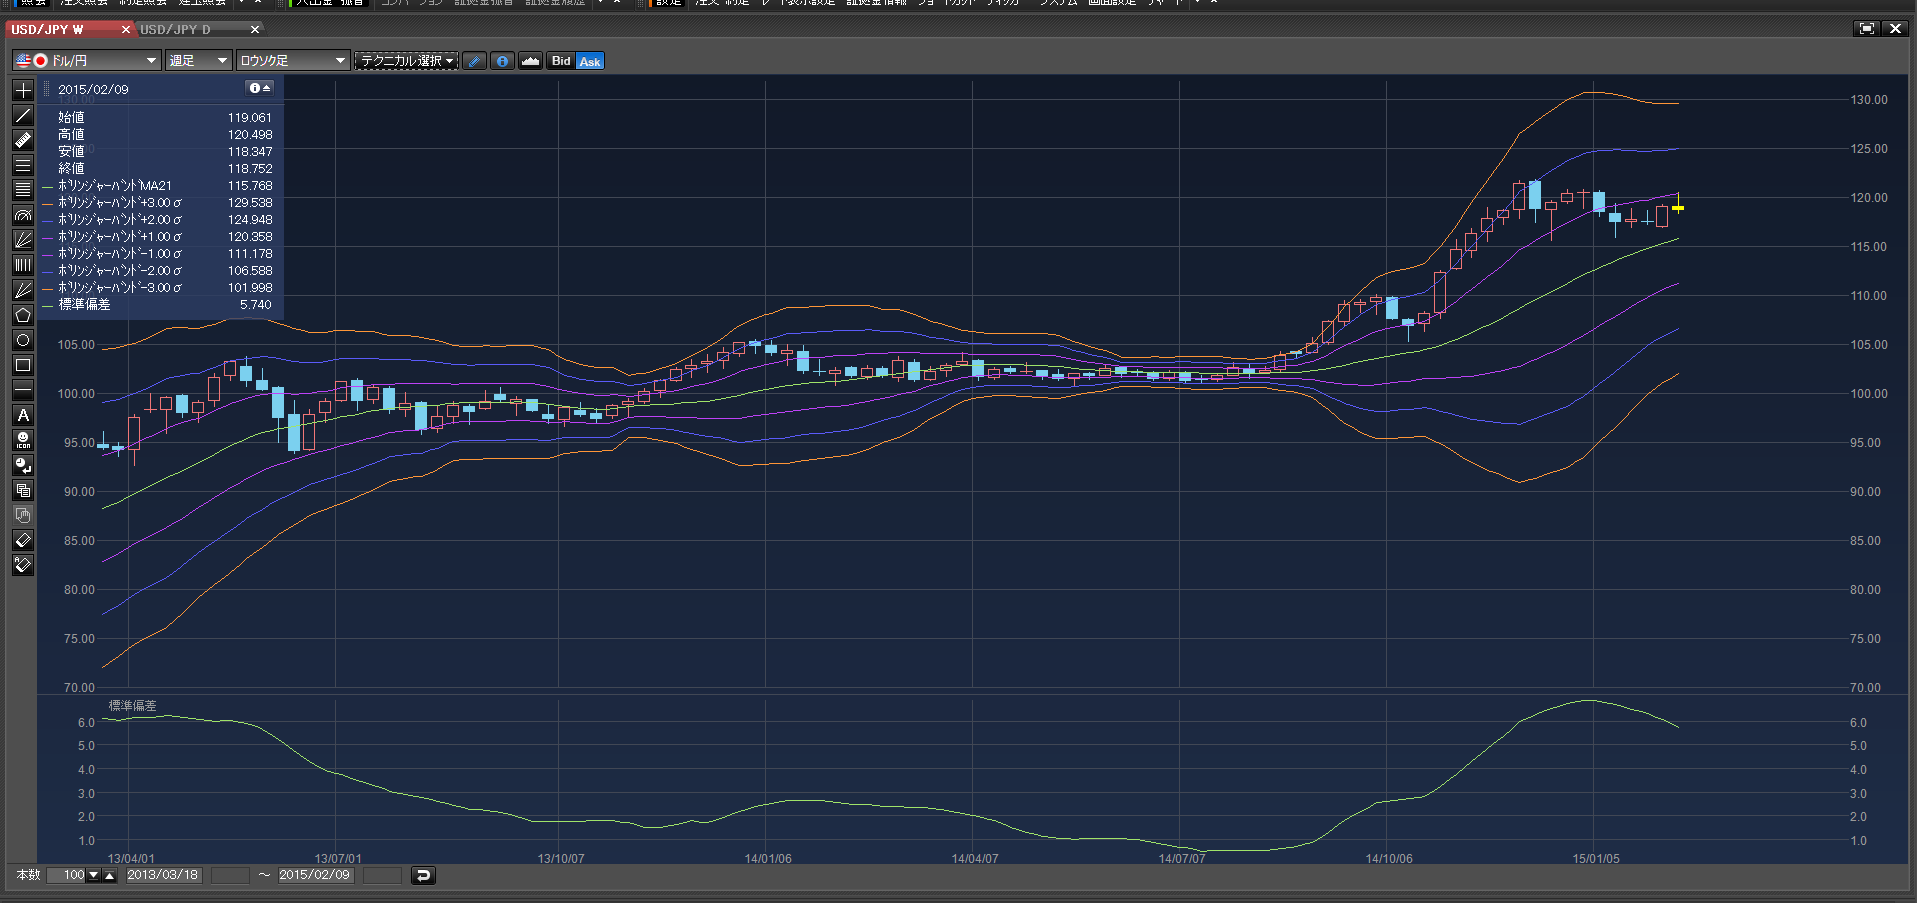This screenshot has width=1917, height=903.
Task: Select the ruler measurement tool
Action: click(23, 140)
